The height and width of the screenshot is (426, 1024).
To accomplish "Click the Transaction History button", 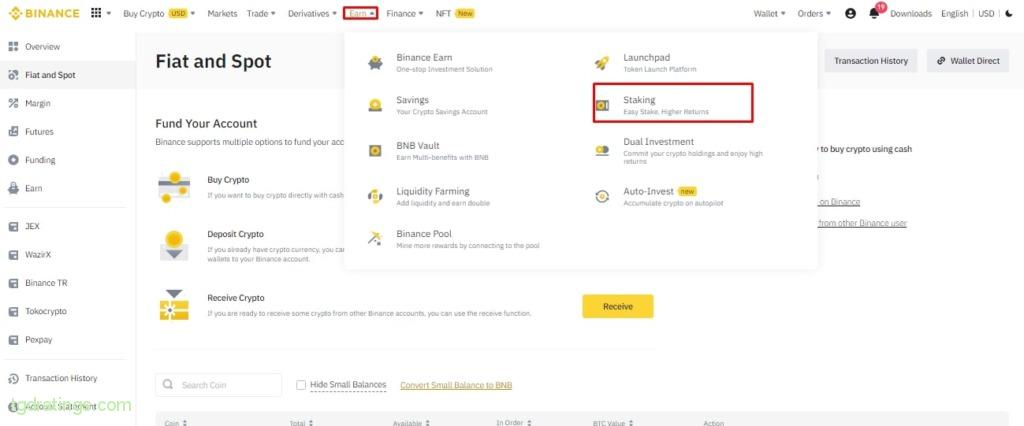I will (871, 61).
